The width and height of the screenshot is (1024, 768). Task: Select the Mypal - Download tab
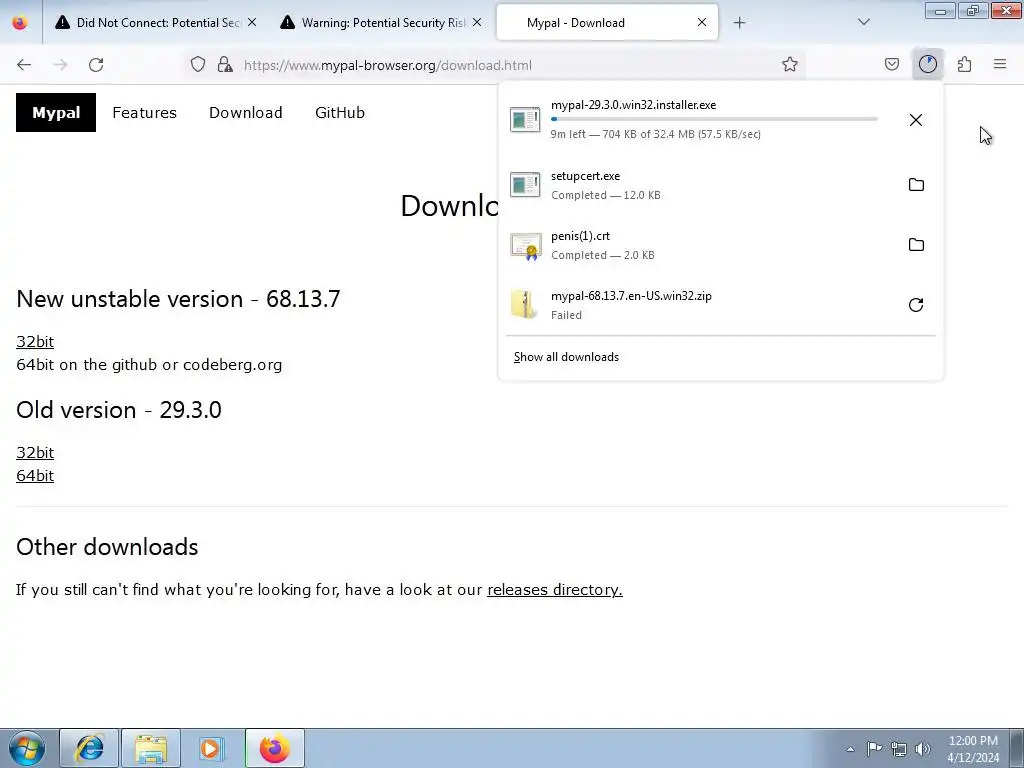(x=607, y=22)
